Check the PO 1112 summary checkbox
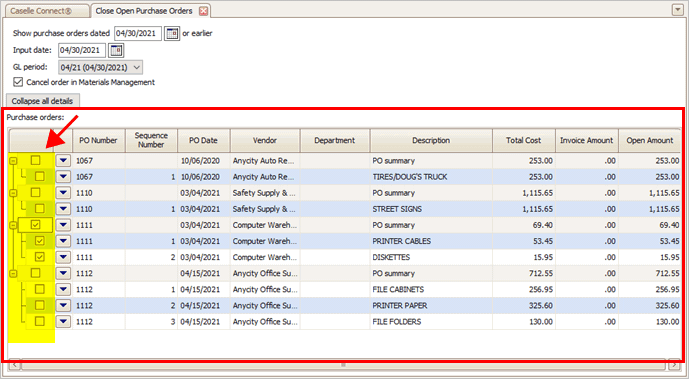689x379 pixels. 36,273
